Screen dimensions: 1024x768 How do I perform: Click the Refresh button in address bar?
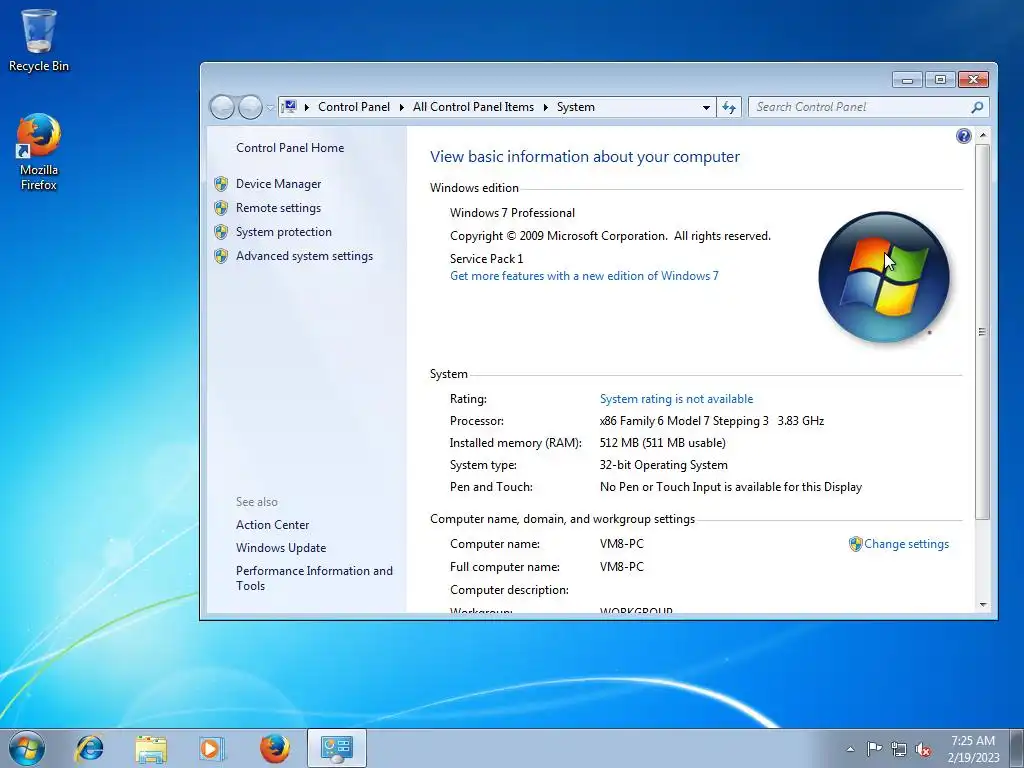(729, 108)
